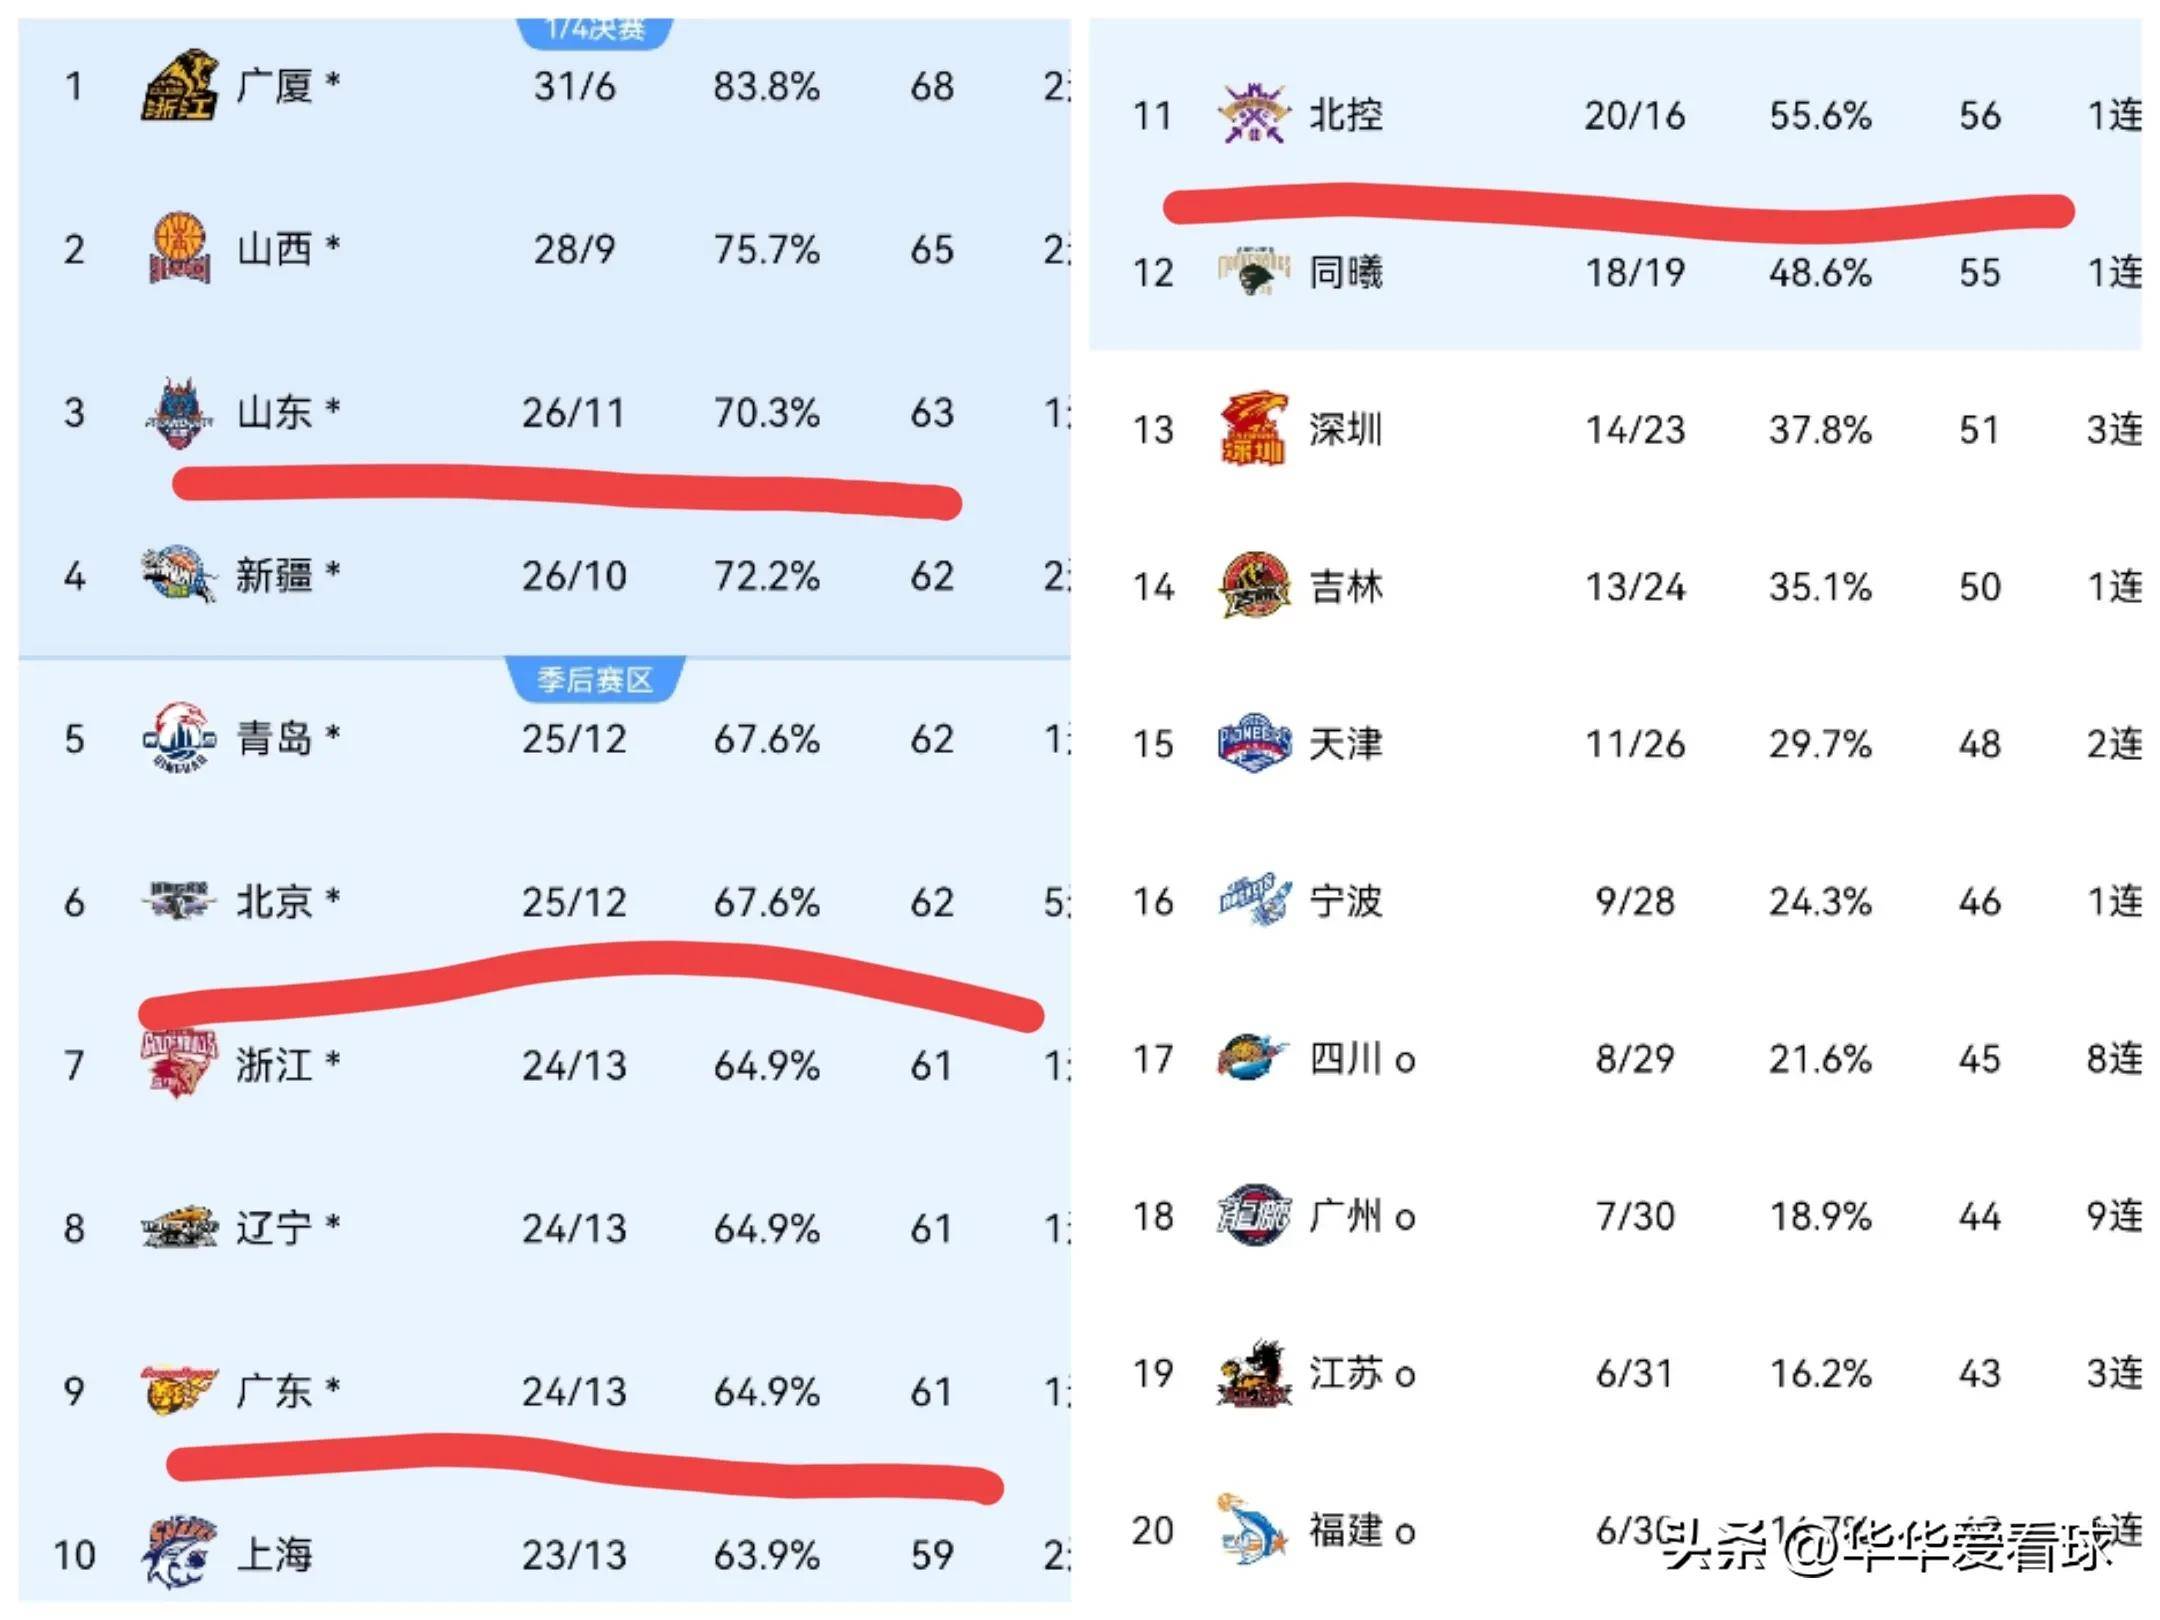Select the 天津 Pioneers team logo
Viewport: 2160px width, 1620px height.
point(1254,743)
